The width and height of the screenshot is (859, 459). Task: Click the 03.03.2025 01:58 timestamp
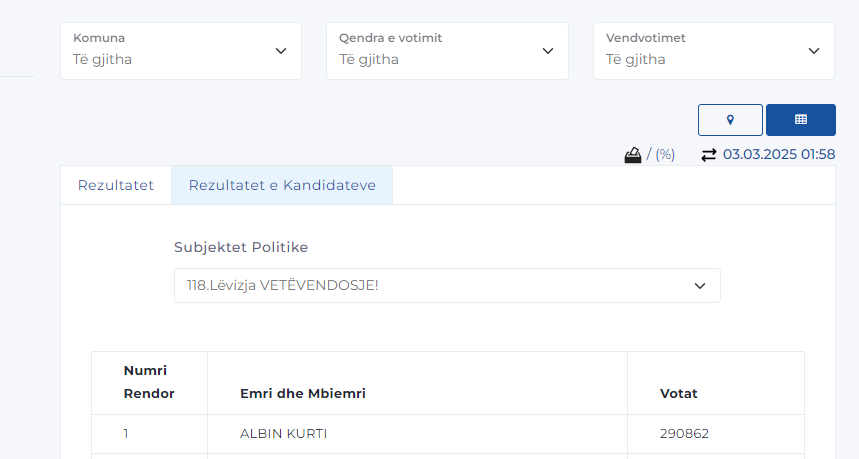[779, 155]
